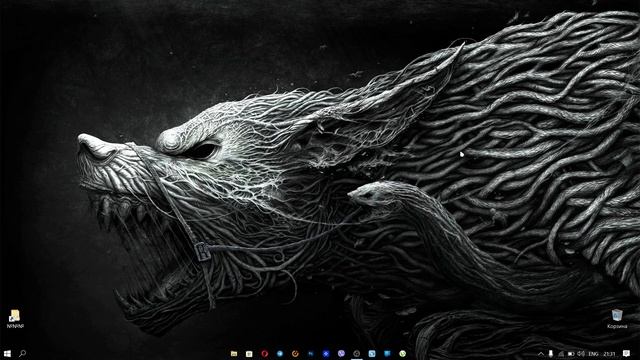Open the green phone icon on taskbar

402,353
